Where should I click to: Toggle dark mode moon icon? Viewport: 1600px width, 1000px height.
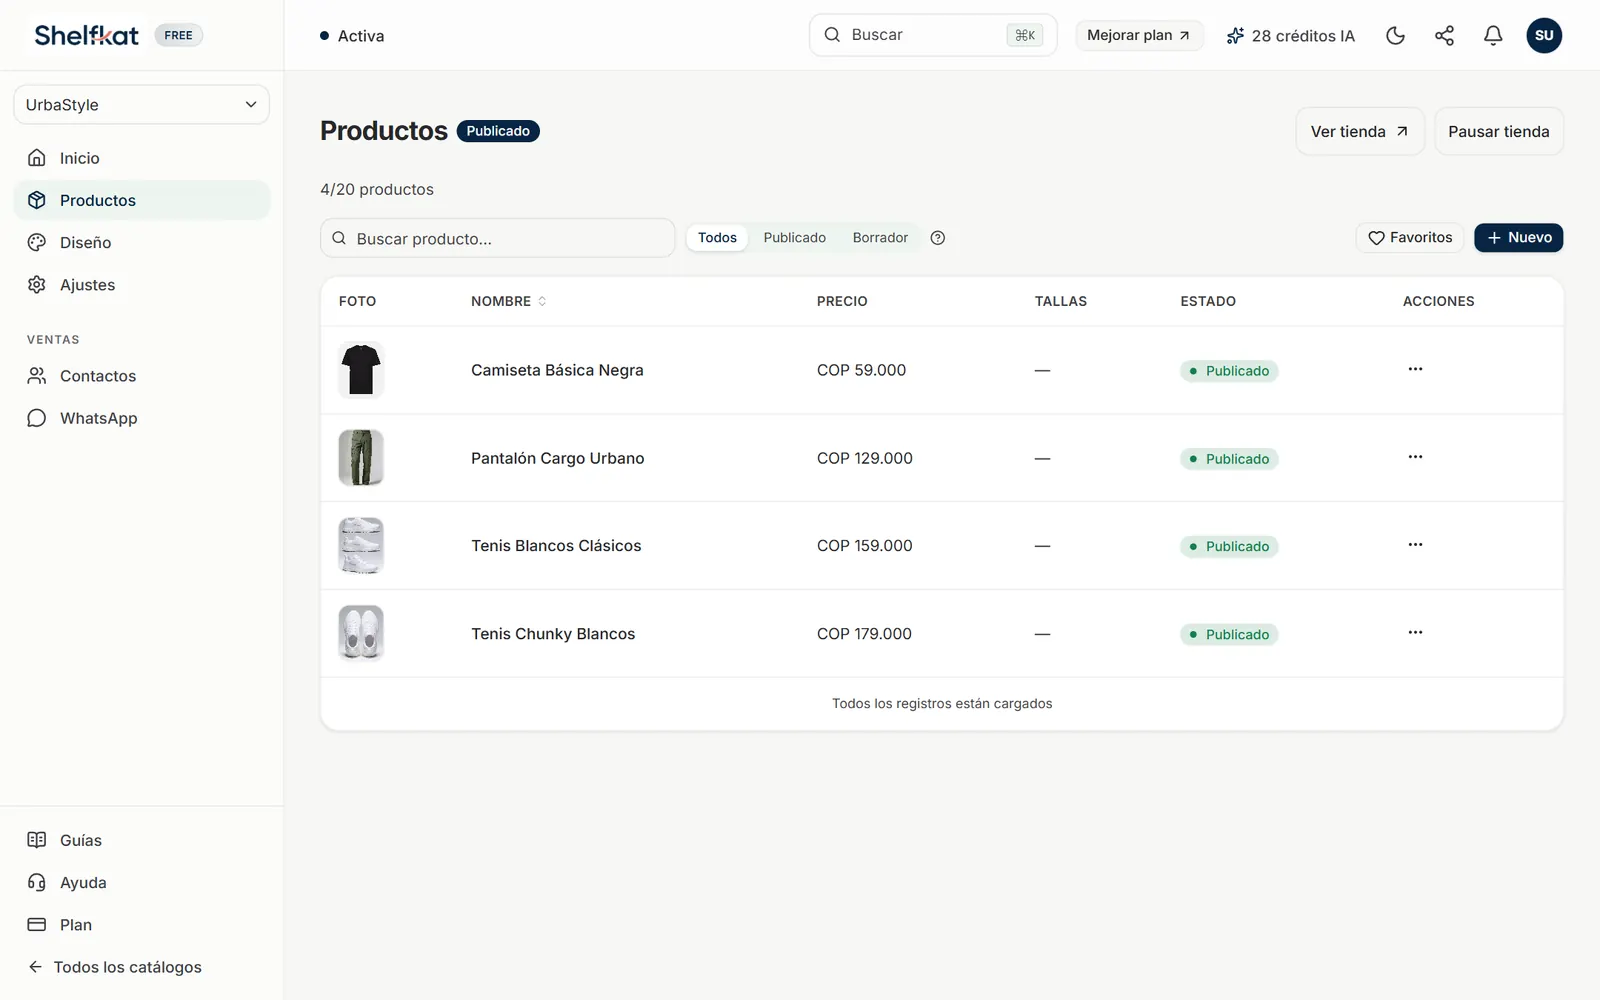pyautogui.click(x=1395, y=36)
